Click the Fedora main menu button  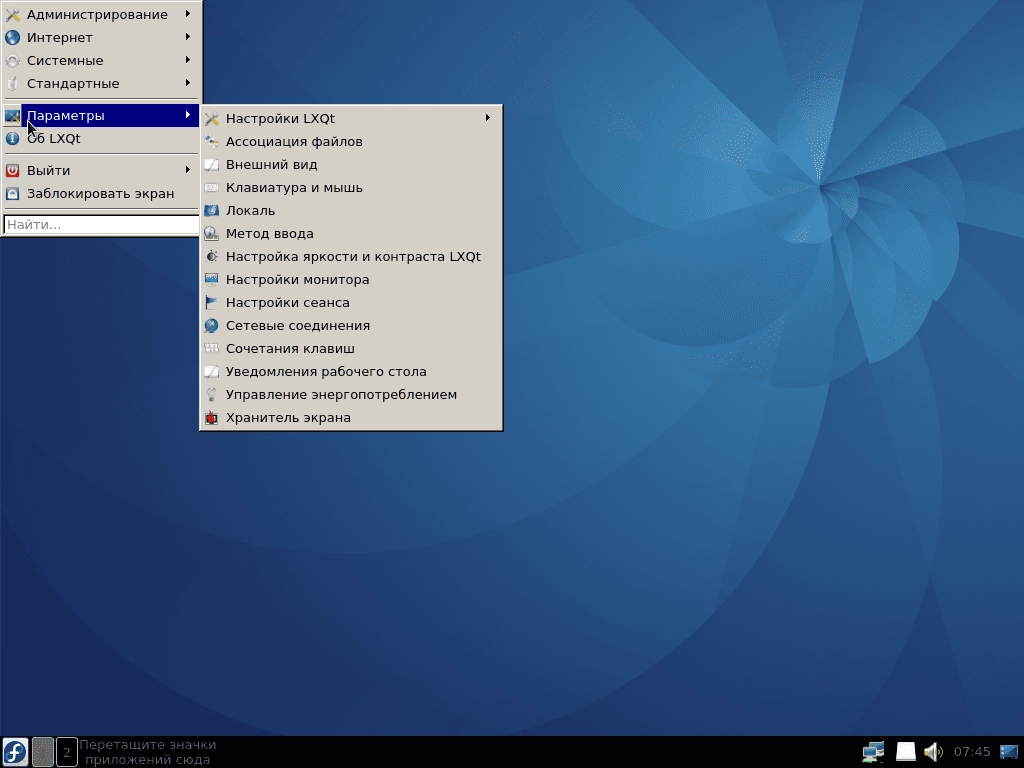[x=15, y=752]
